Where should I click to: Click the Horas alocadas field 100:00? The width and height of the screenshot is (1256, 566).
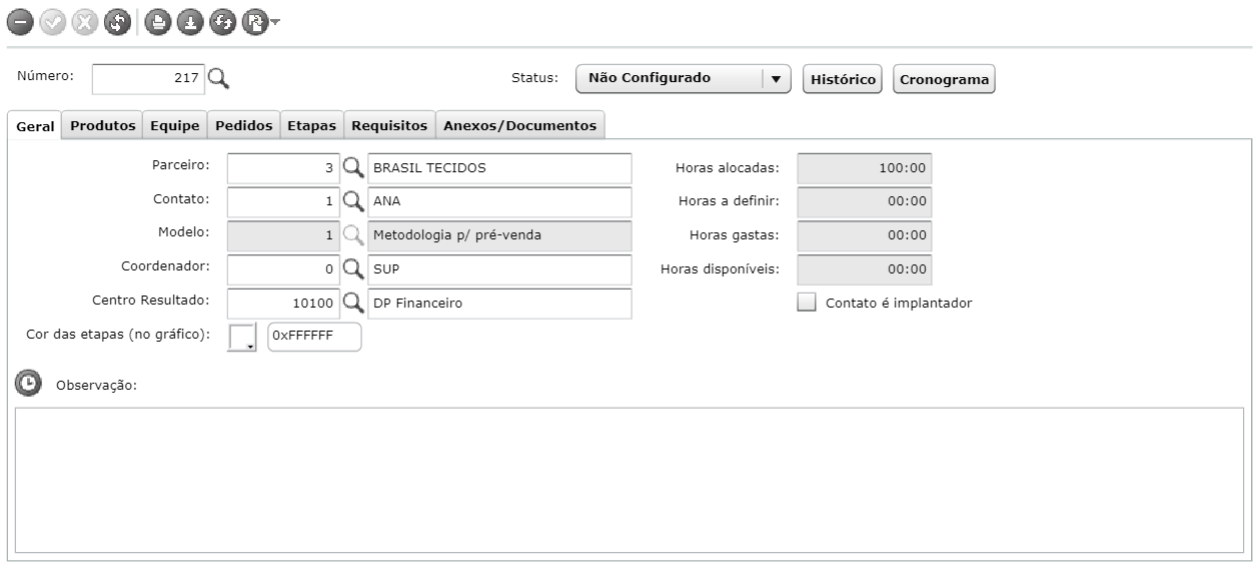(864, 168)
